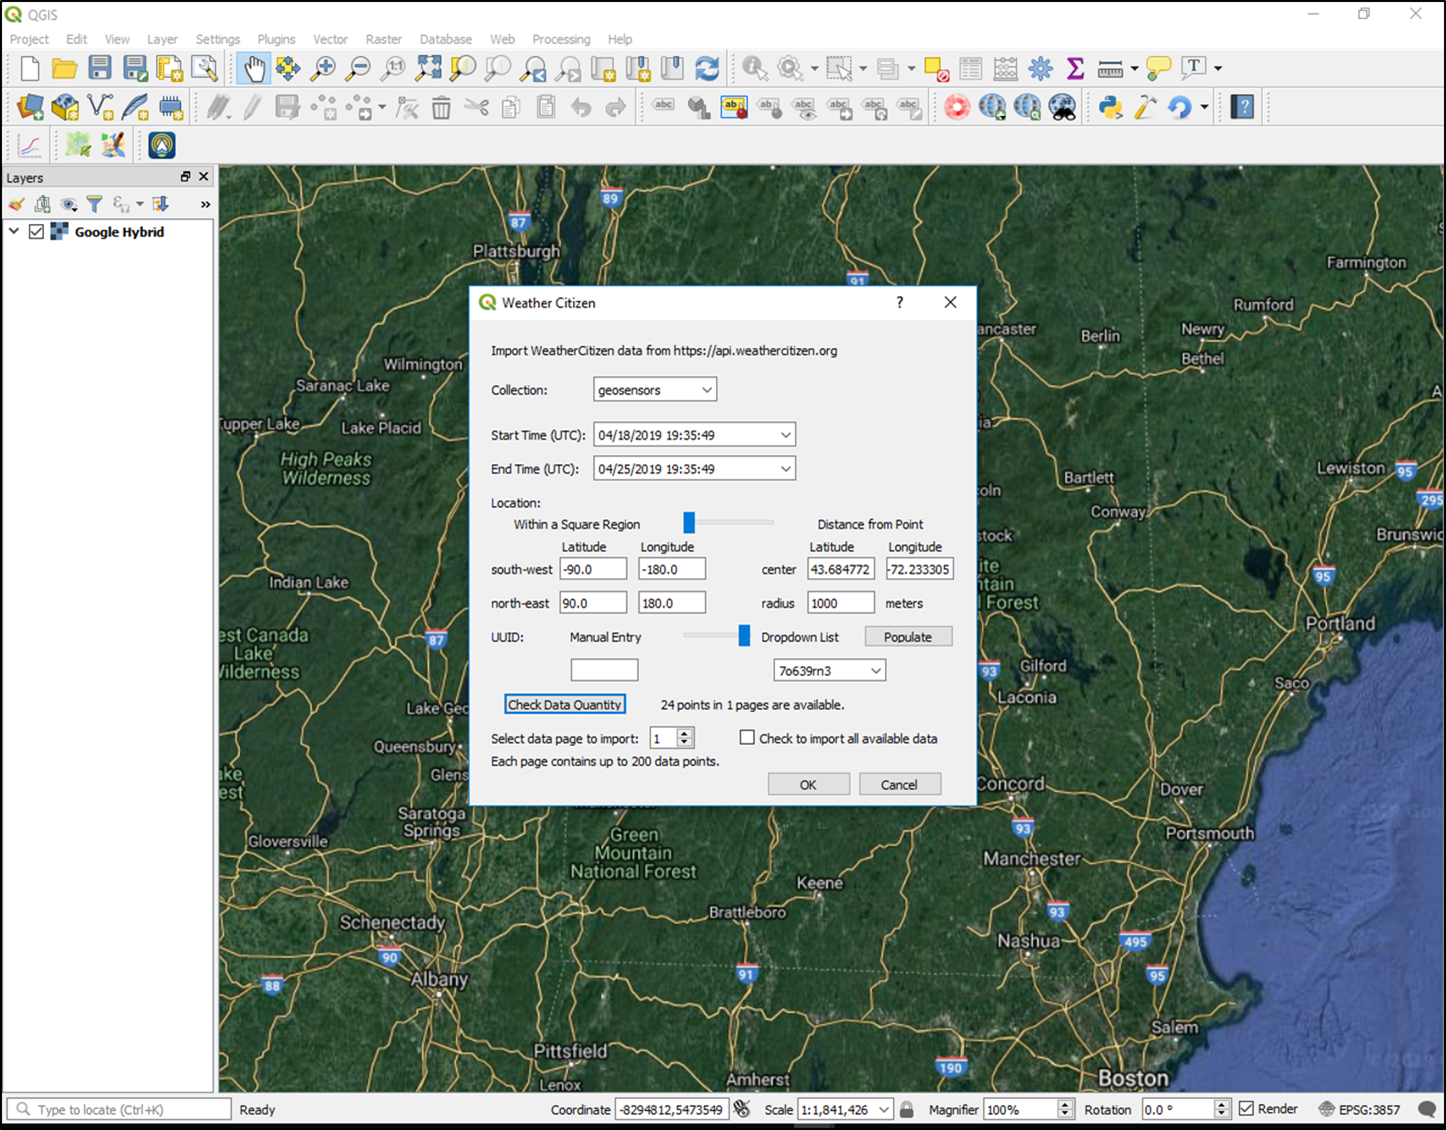Viewport: 1446px width, 1130px height.
Task: Open the Layer menu
Action: point(162,39)
